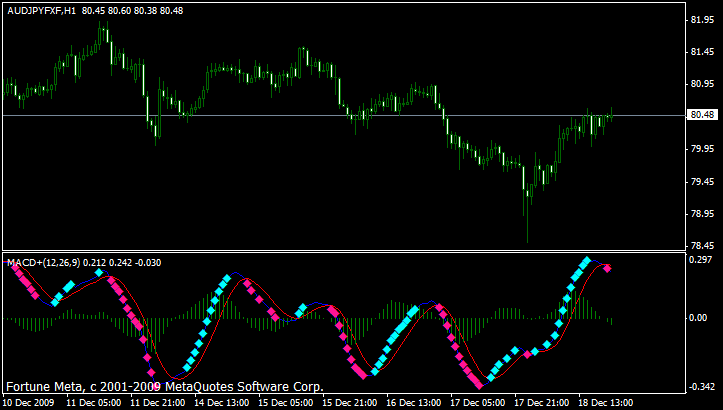Click the 10 Dec 2009 date label
The width and height of the screenshot is (723, 410).
click(x=29, y=403)
